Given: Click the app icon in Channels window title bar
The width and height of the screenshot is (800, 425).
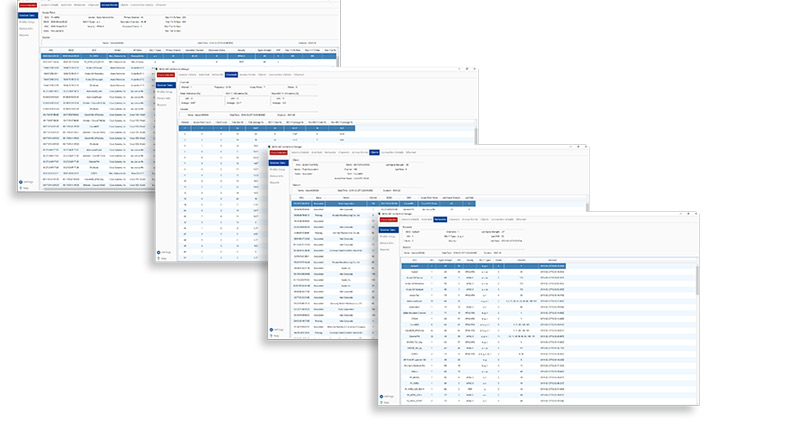Looking at the screenshot, I should pos(156,68).
